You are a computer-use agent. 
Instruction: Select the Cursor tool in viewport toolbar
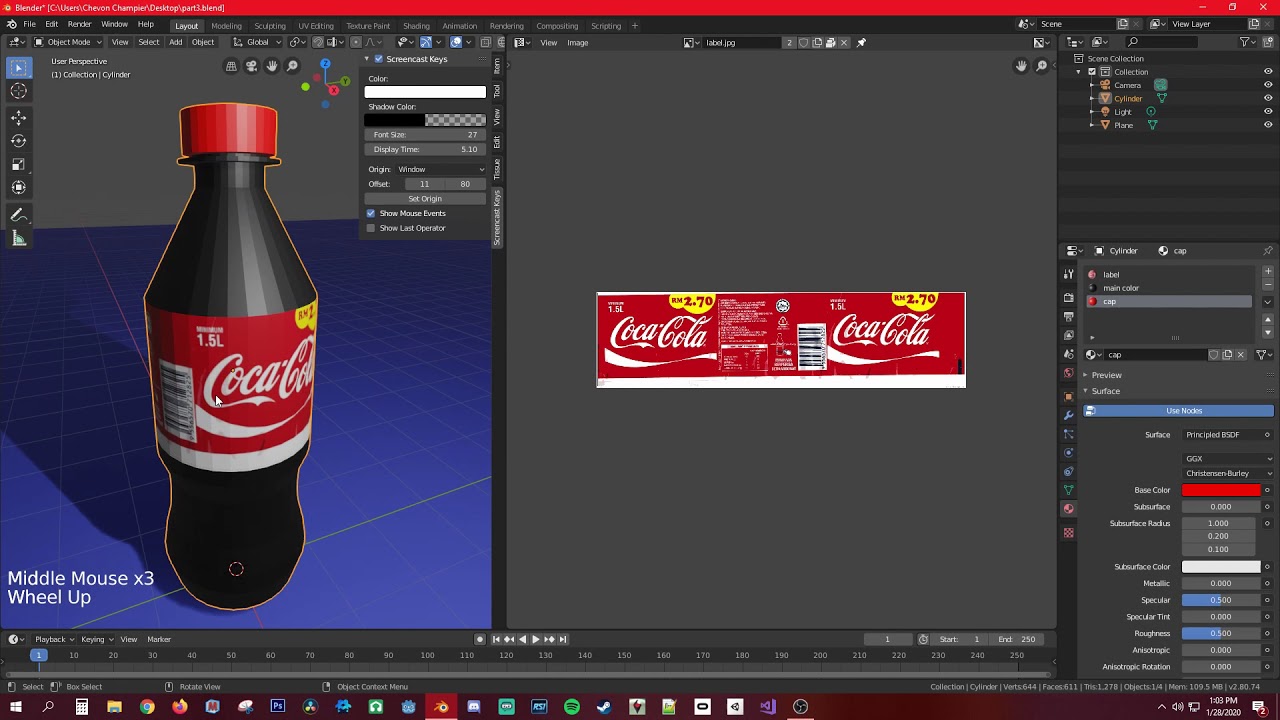pyautogui.click(x=18, y=91)
